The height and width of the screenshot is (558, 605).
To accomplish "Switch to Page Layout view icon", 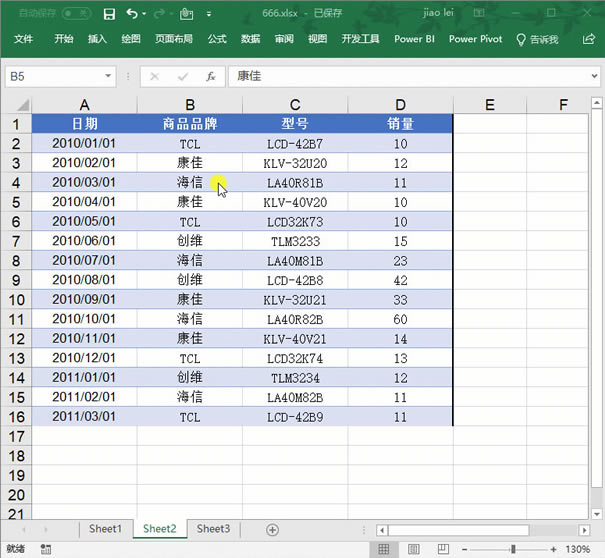I will pyautogui.click(x=414, y=549).
